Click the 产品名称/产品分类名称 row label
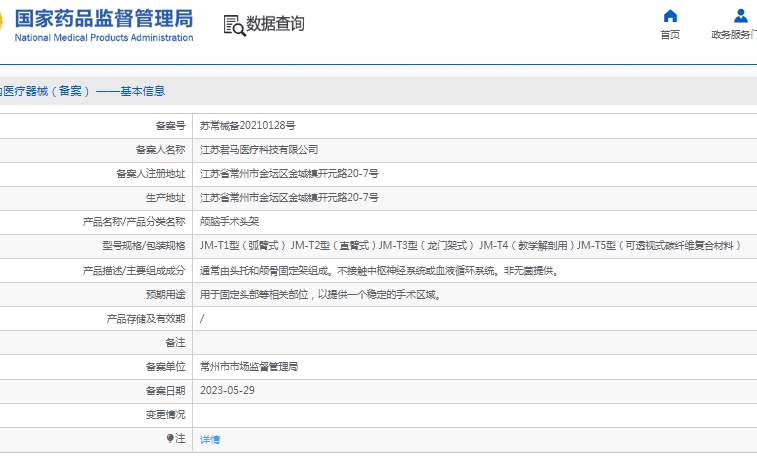This screenshot has height=458, width=757. [x=134, y=222]
